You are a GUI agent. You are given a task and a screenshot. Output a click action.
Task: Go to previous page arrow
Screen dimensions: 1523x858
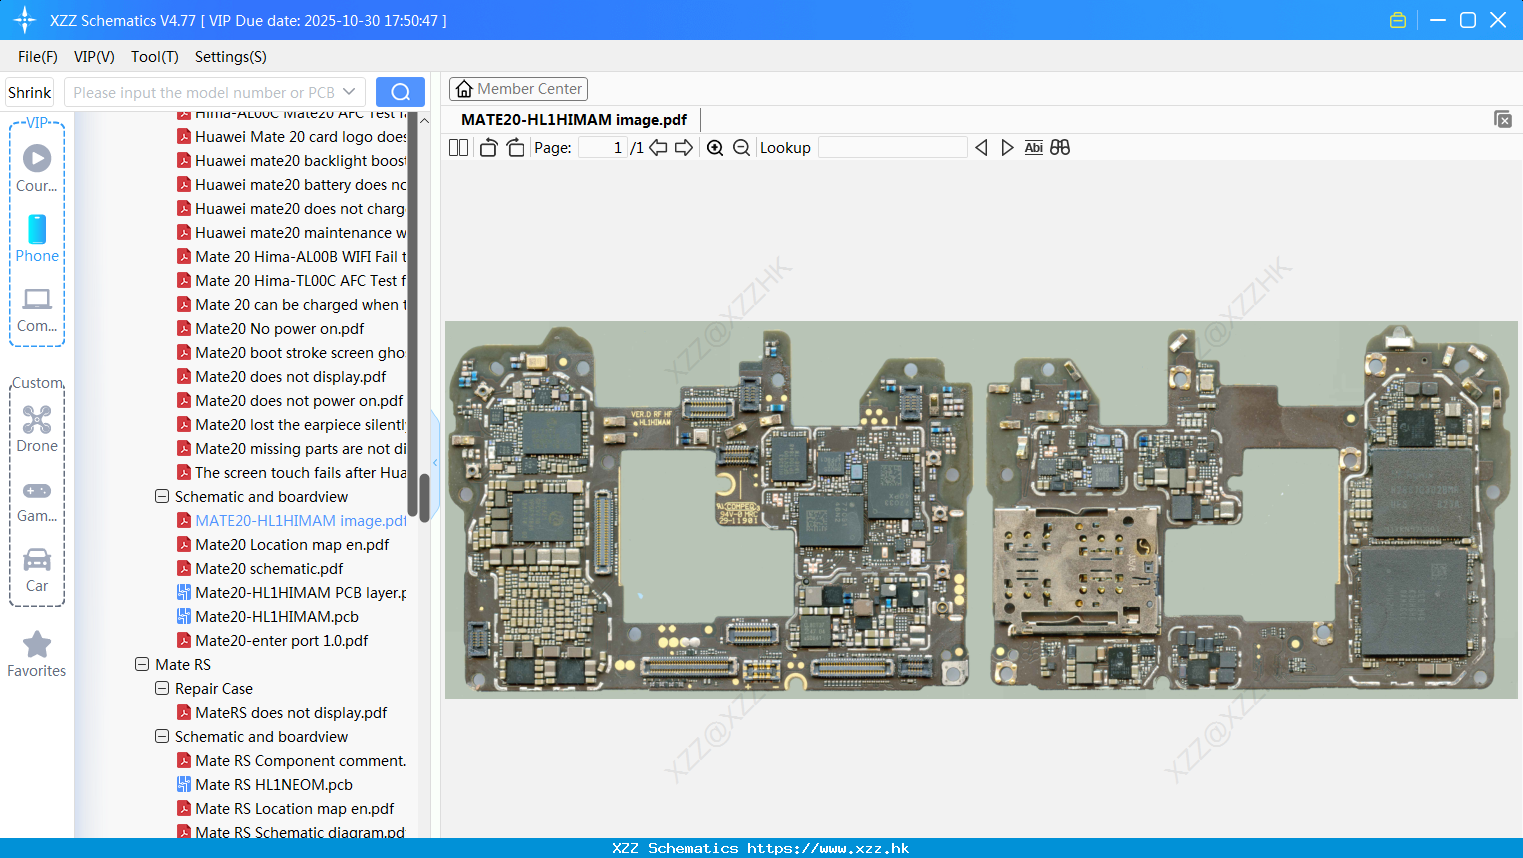pyautogui.click(x=658, y=148)
